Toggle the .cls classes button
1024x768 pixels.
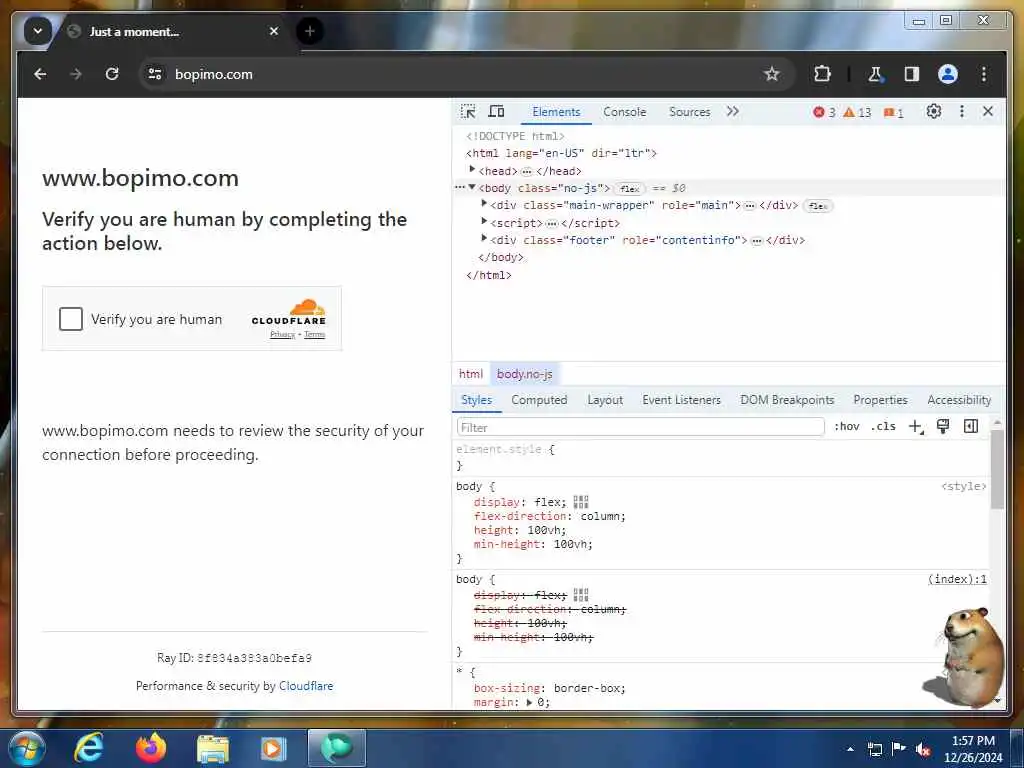click(x=883, y=426)
